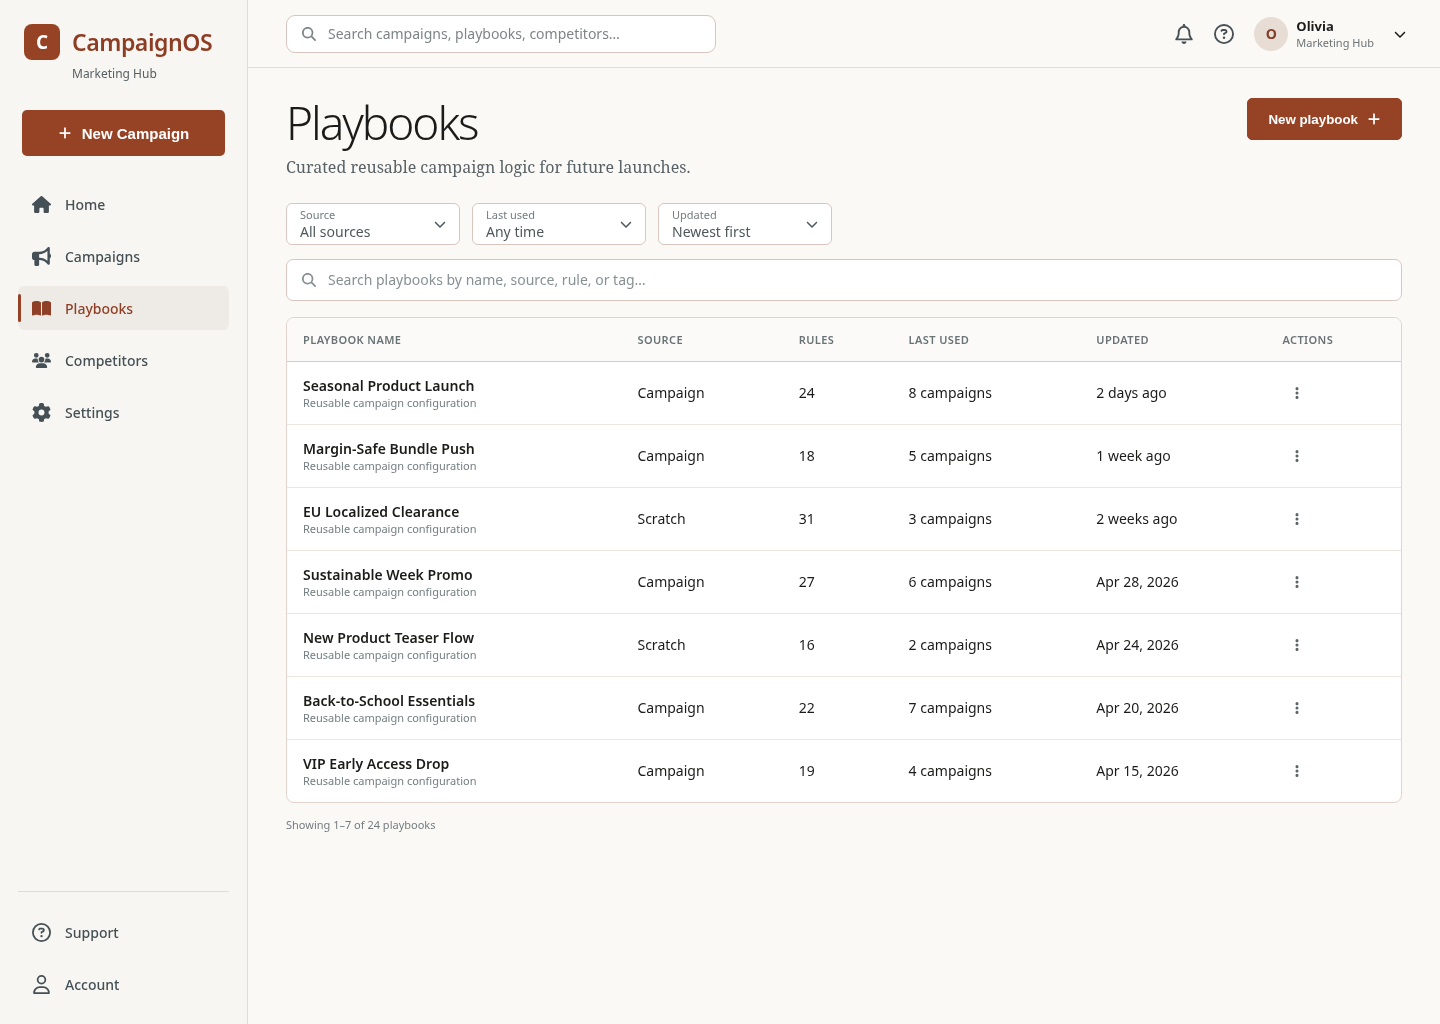Go to Home in sidebar
Image resolution: width=1440 pixels, height=1024 pixels.
tap(123, 205)
